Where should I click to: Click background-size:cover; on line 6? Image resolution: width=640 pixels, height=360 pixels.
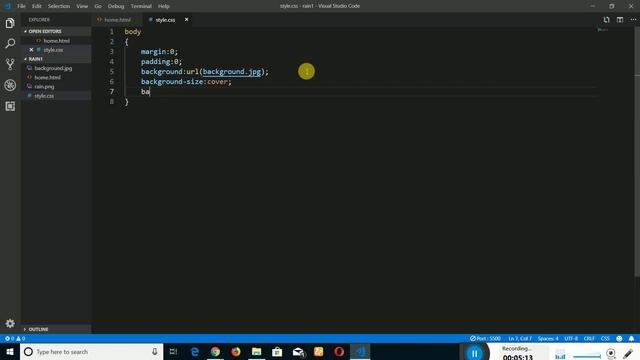[186, 82]
